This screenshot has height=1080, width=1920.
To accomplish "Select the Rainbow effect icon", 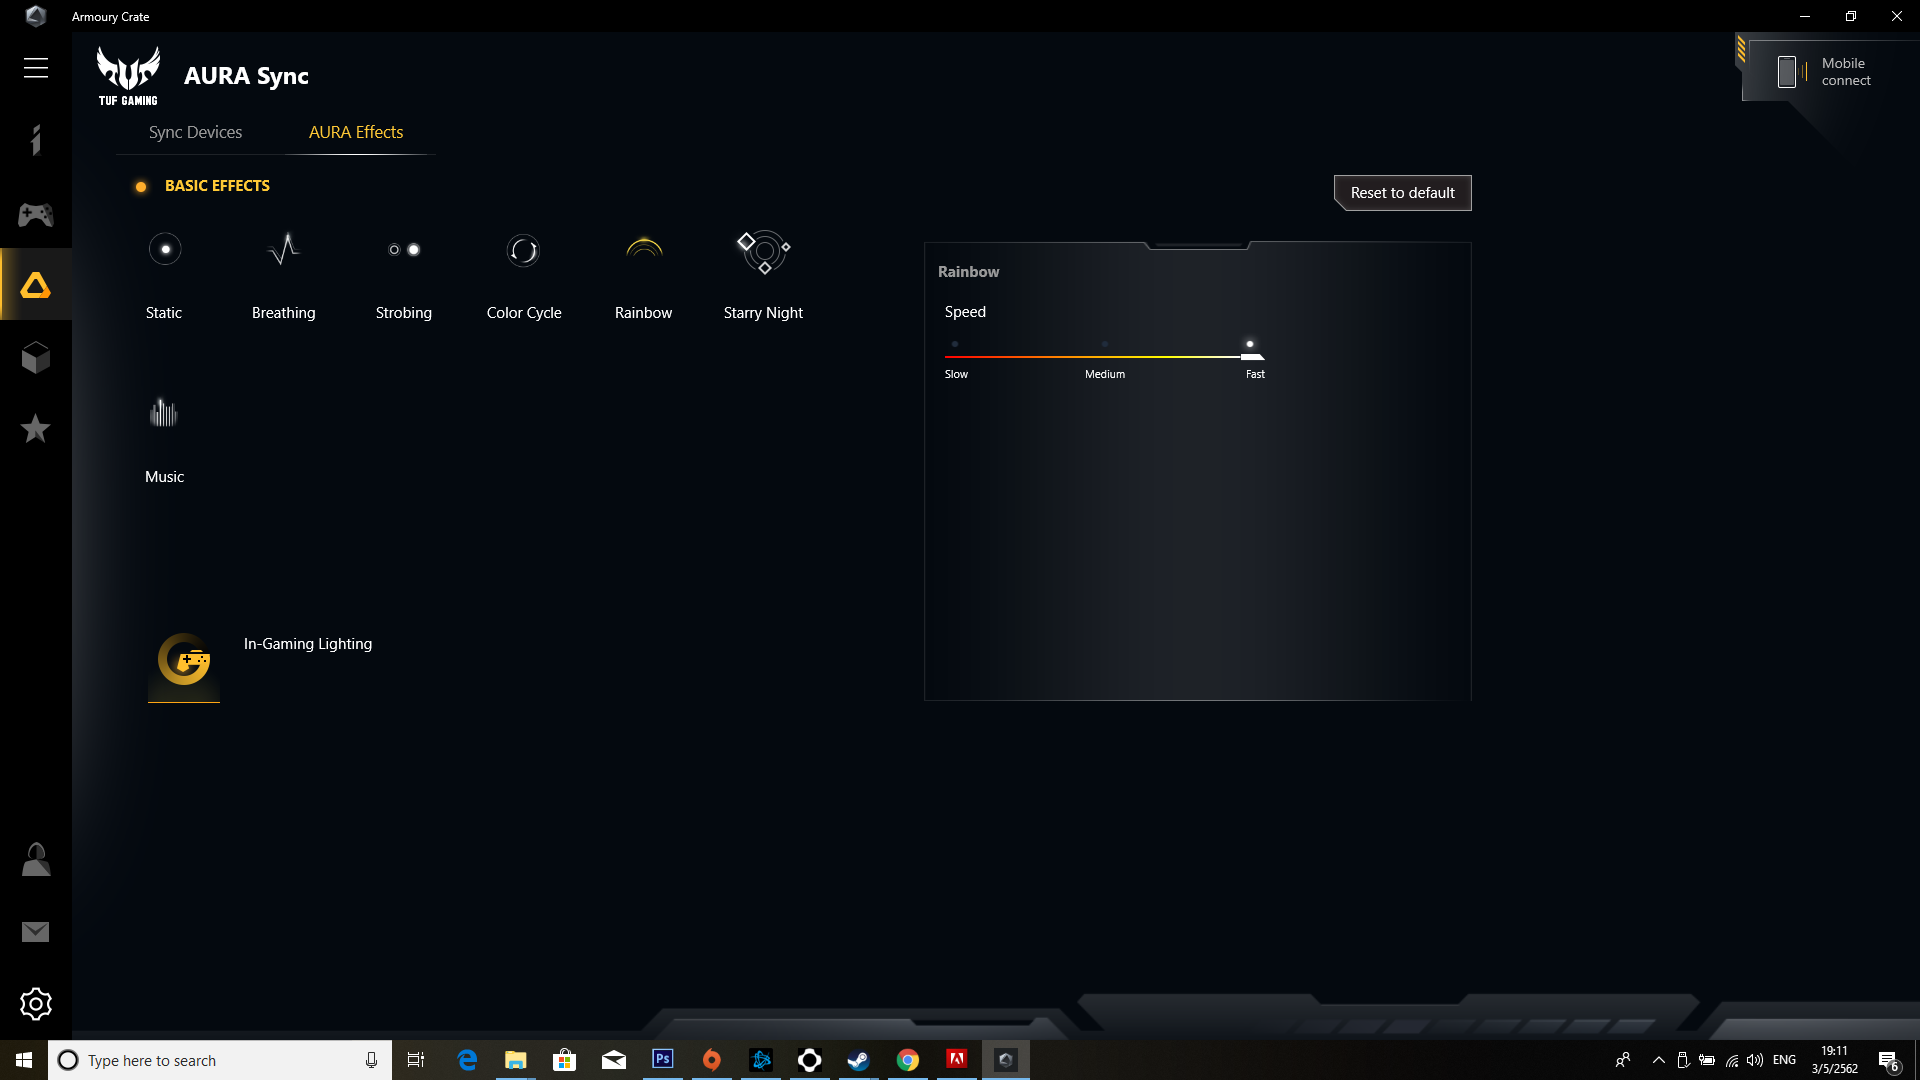I will click(x=644, y=248).
